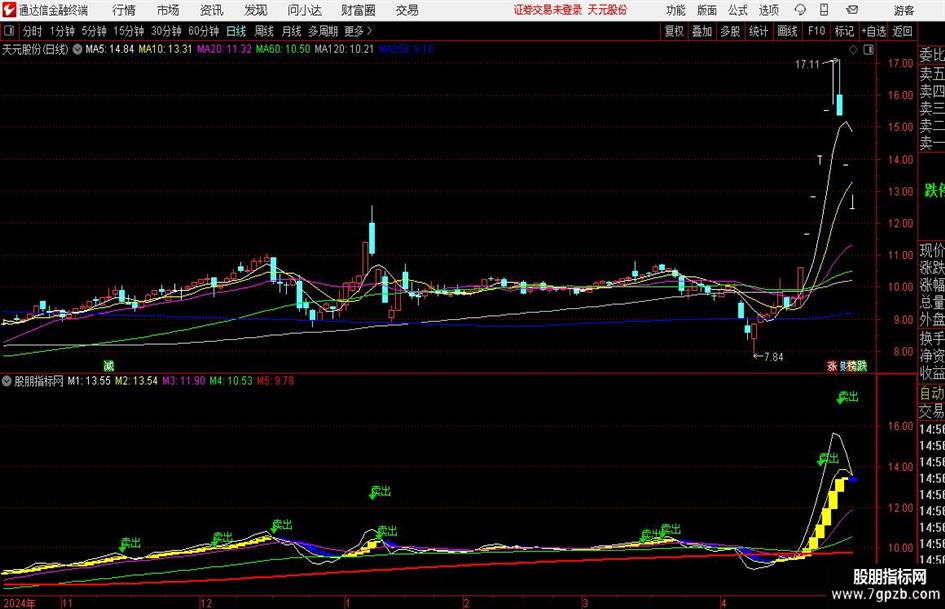The width and height of the screenshot is (945, 609).
Task: Click the MA120: 10.21 label
Action: point(344,49)
